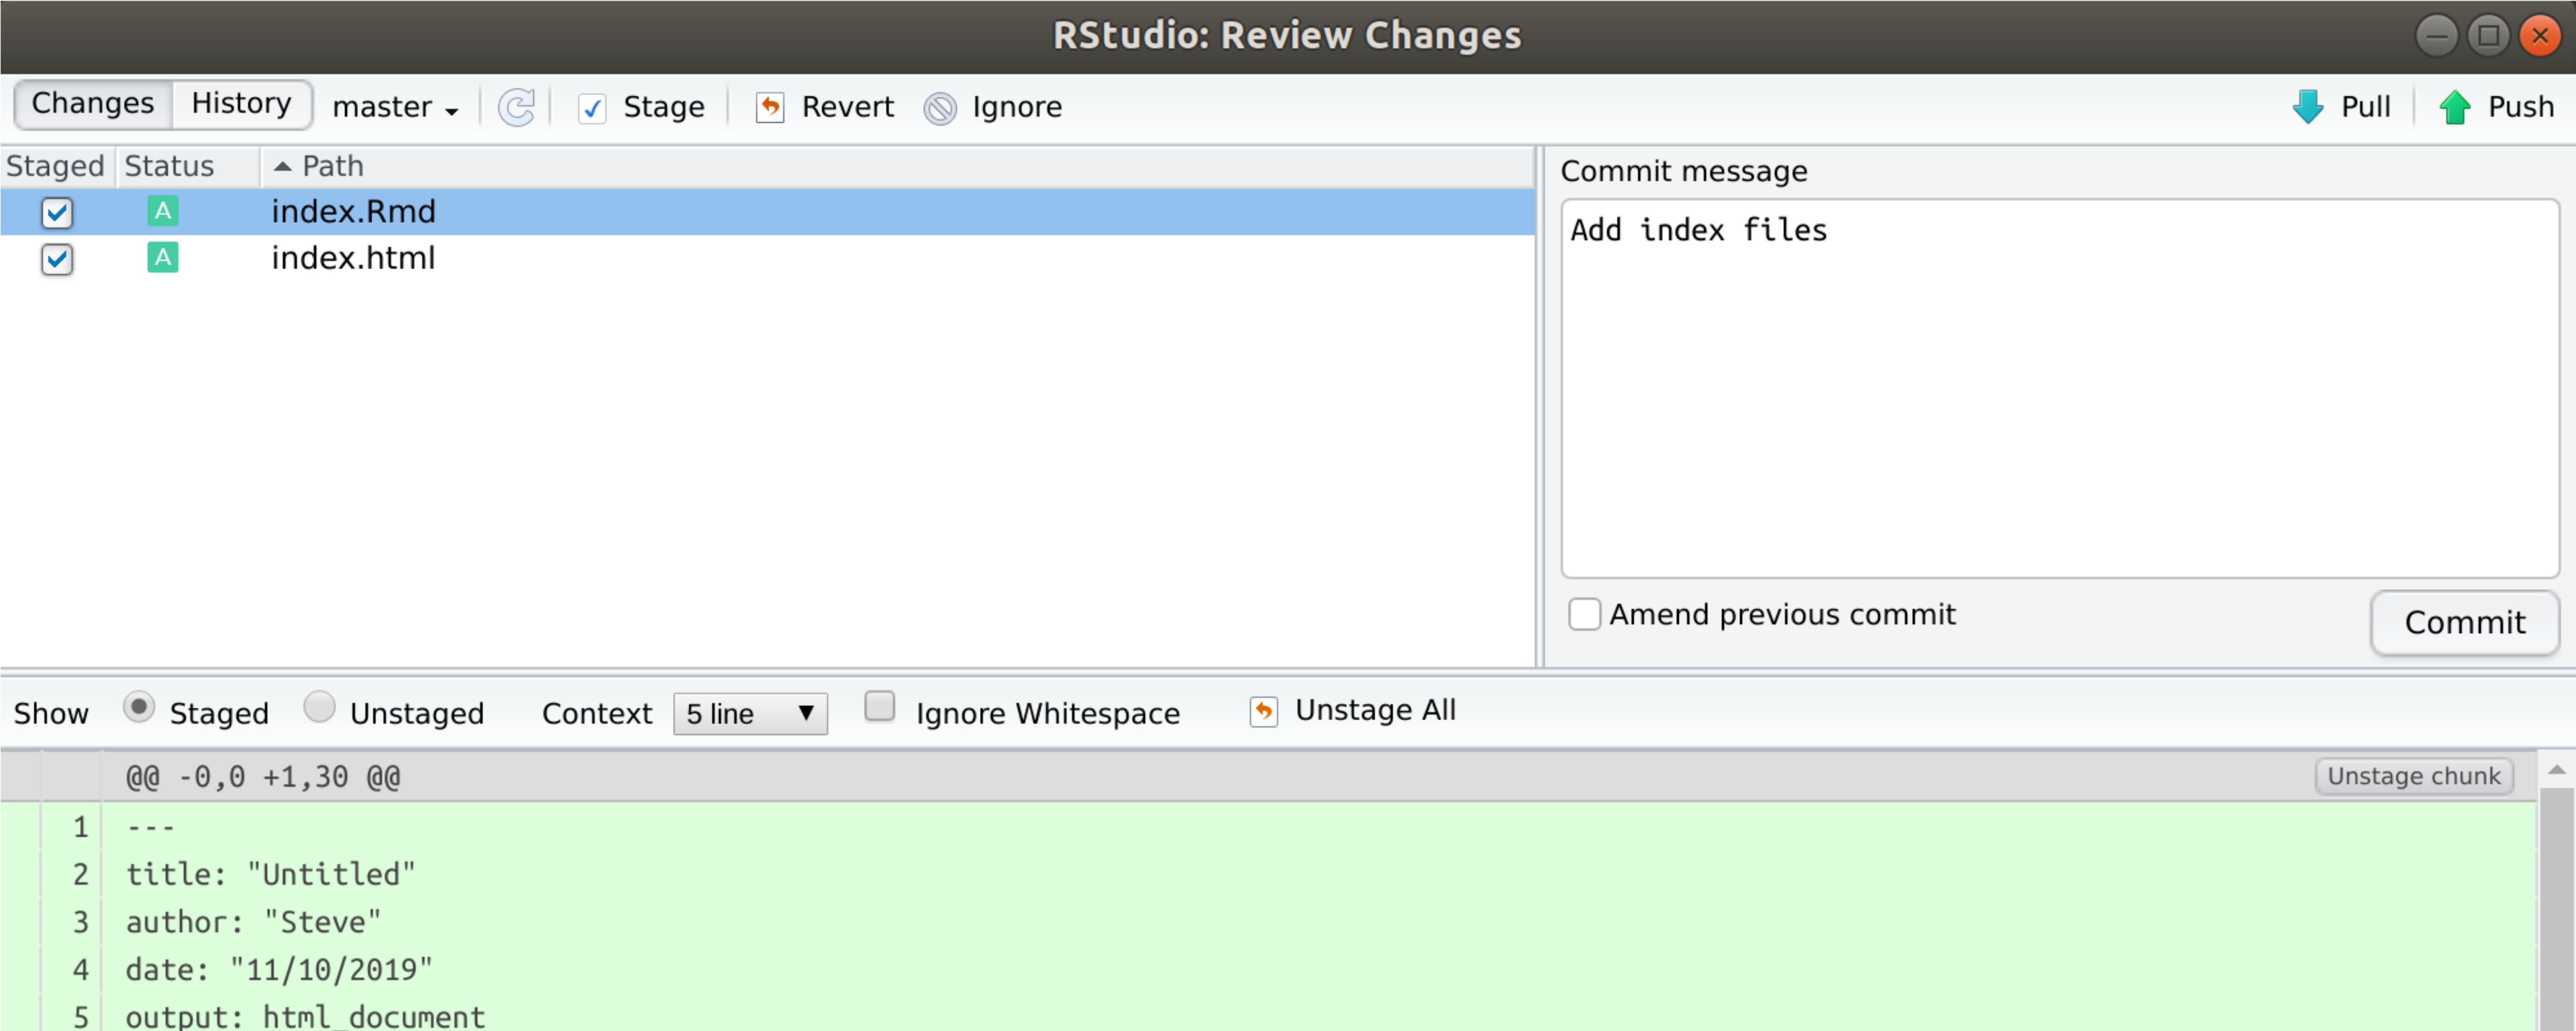Click the Unstage chunk button
Viewport: 2576px width, 1031px height.
point(2414,776)
